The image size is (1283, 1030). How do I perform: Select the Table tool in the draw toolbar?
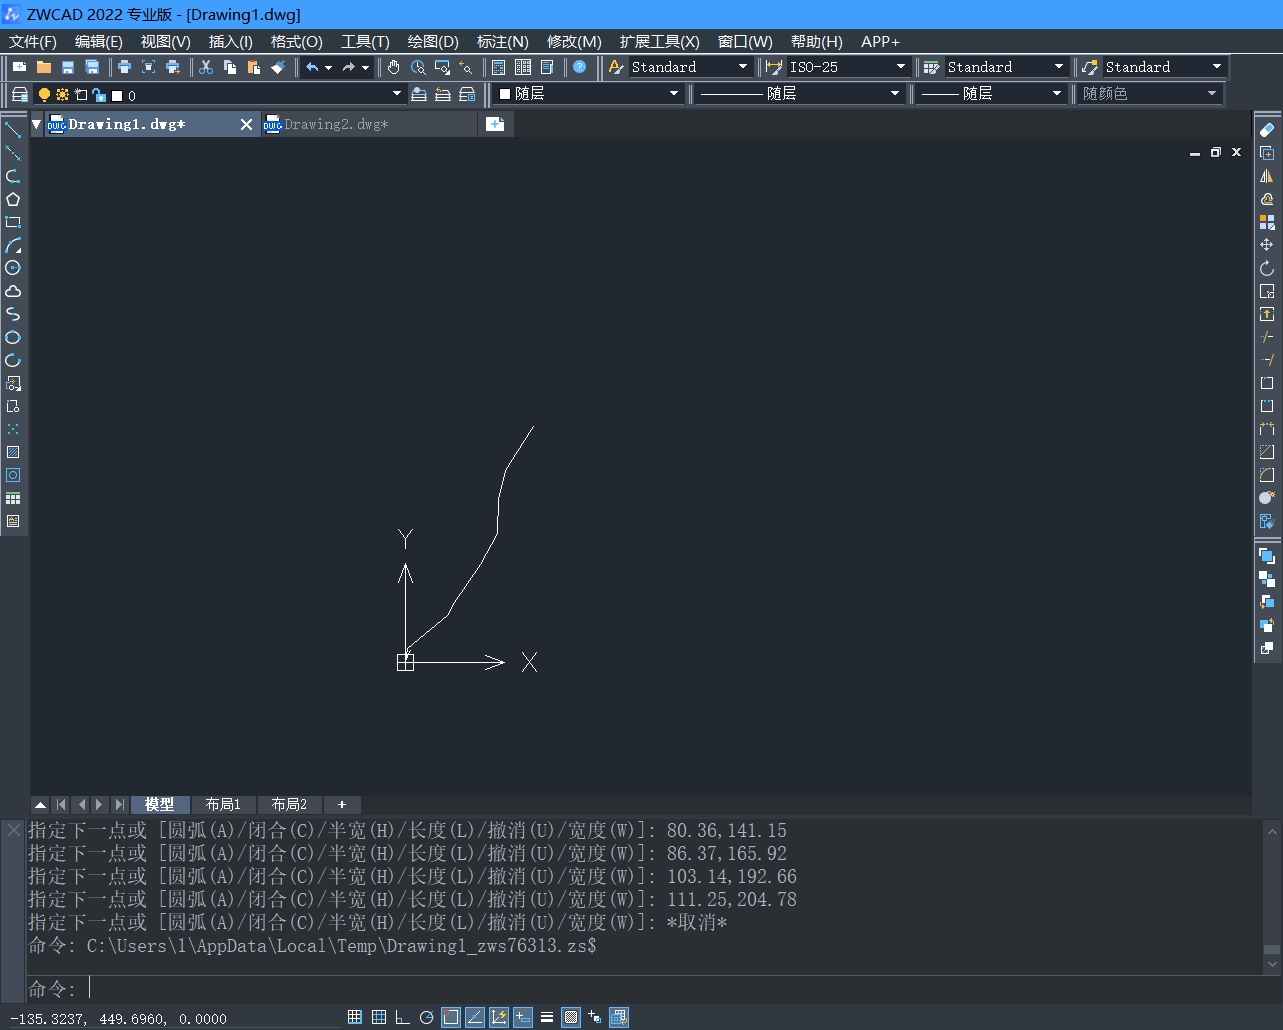point(13,498)
